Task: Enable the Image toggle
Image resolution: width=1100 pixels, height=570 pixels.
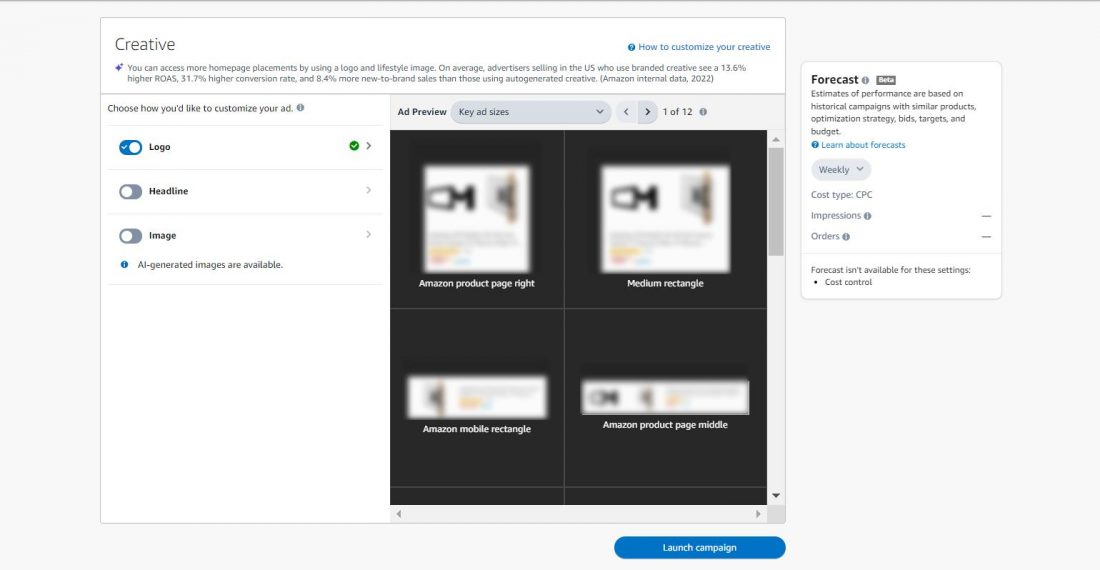Action: click(130, 236)
